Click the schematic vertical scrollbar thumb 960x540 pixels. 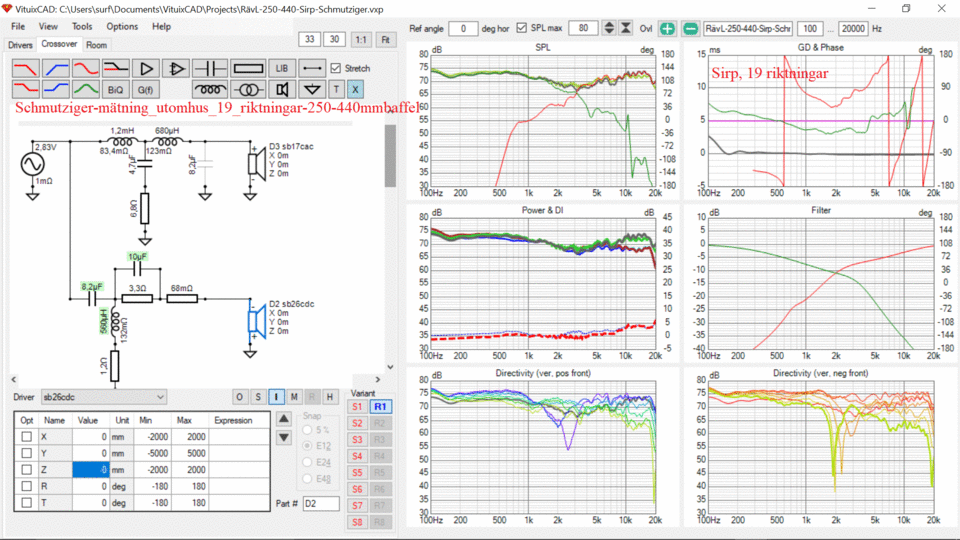390,156
